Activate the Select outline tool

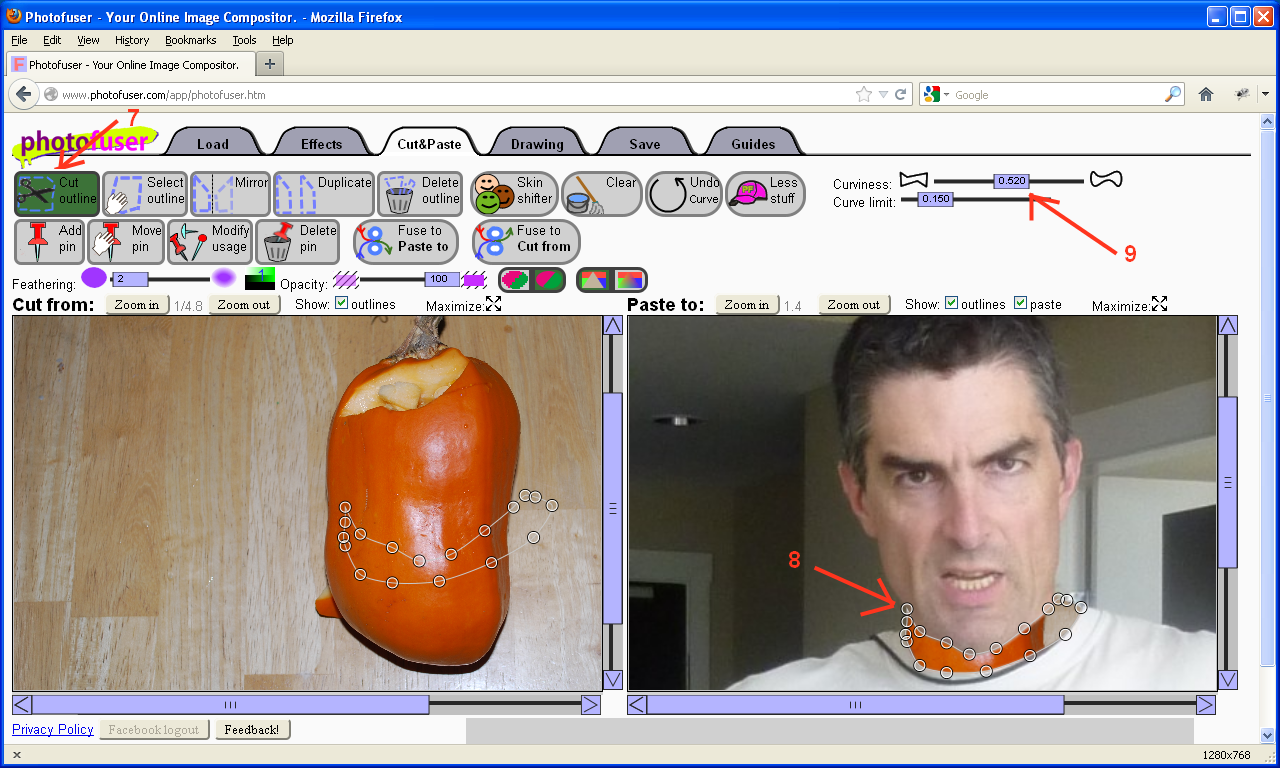click(145, 193)
